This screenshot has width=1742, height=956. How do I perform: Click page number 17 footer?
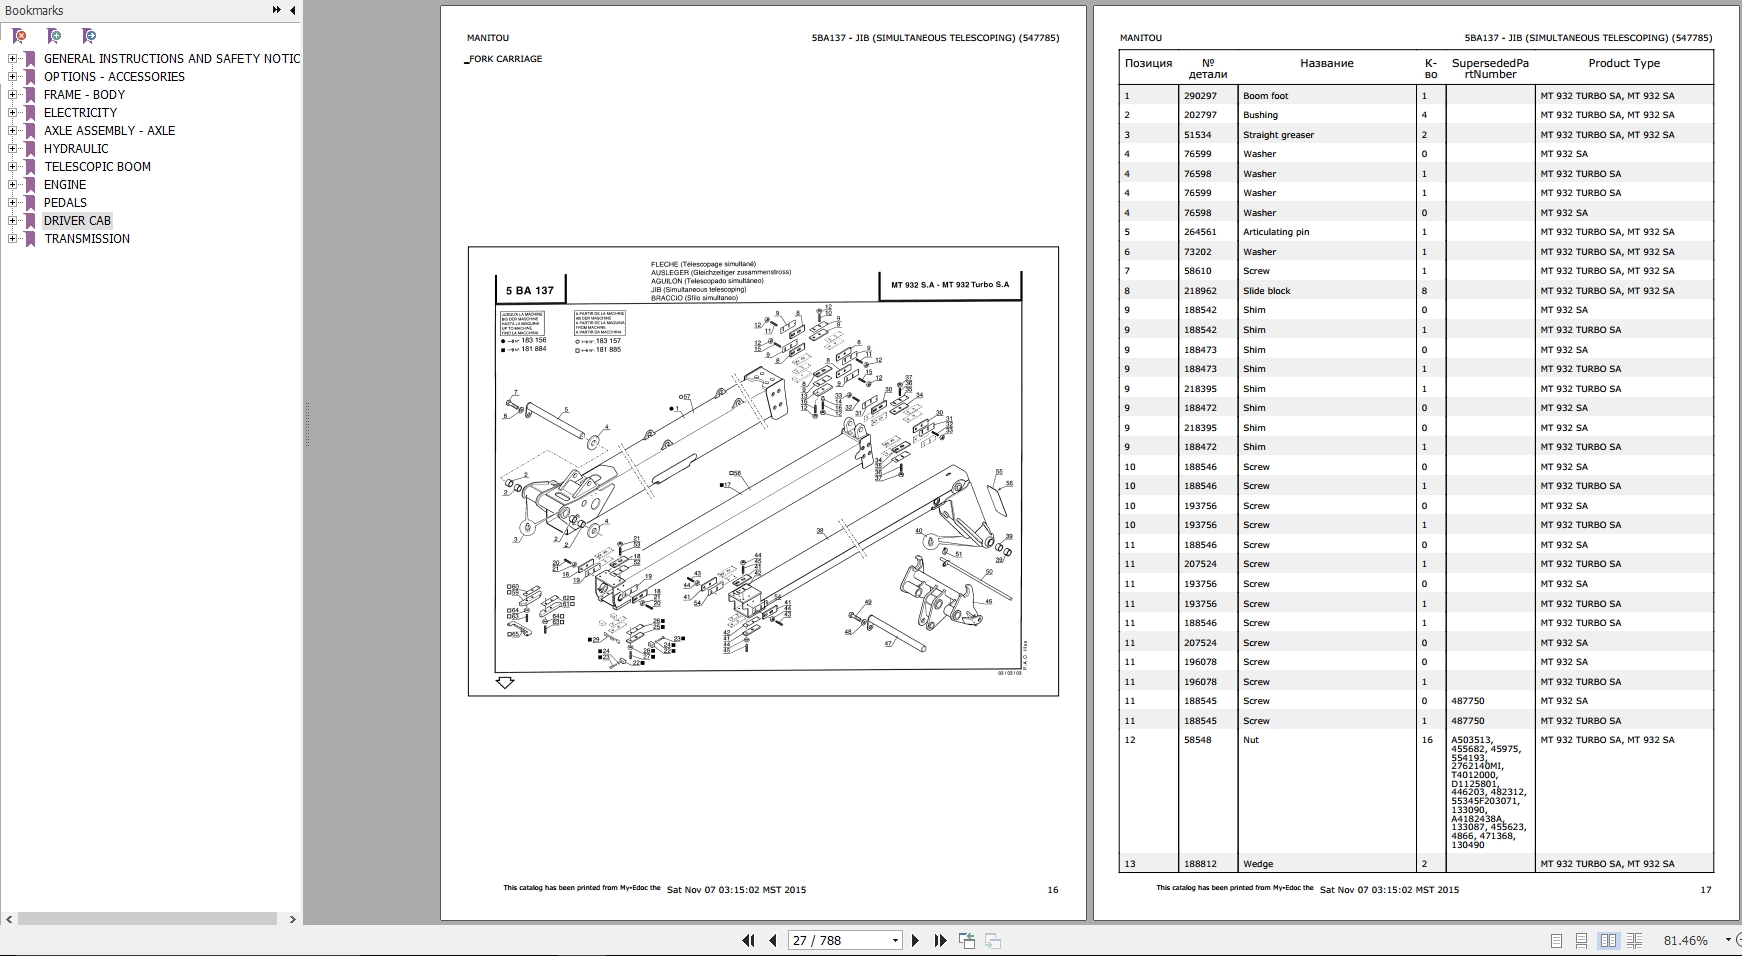tap(1706, 890)
